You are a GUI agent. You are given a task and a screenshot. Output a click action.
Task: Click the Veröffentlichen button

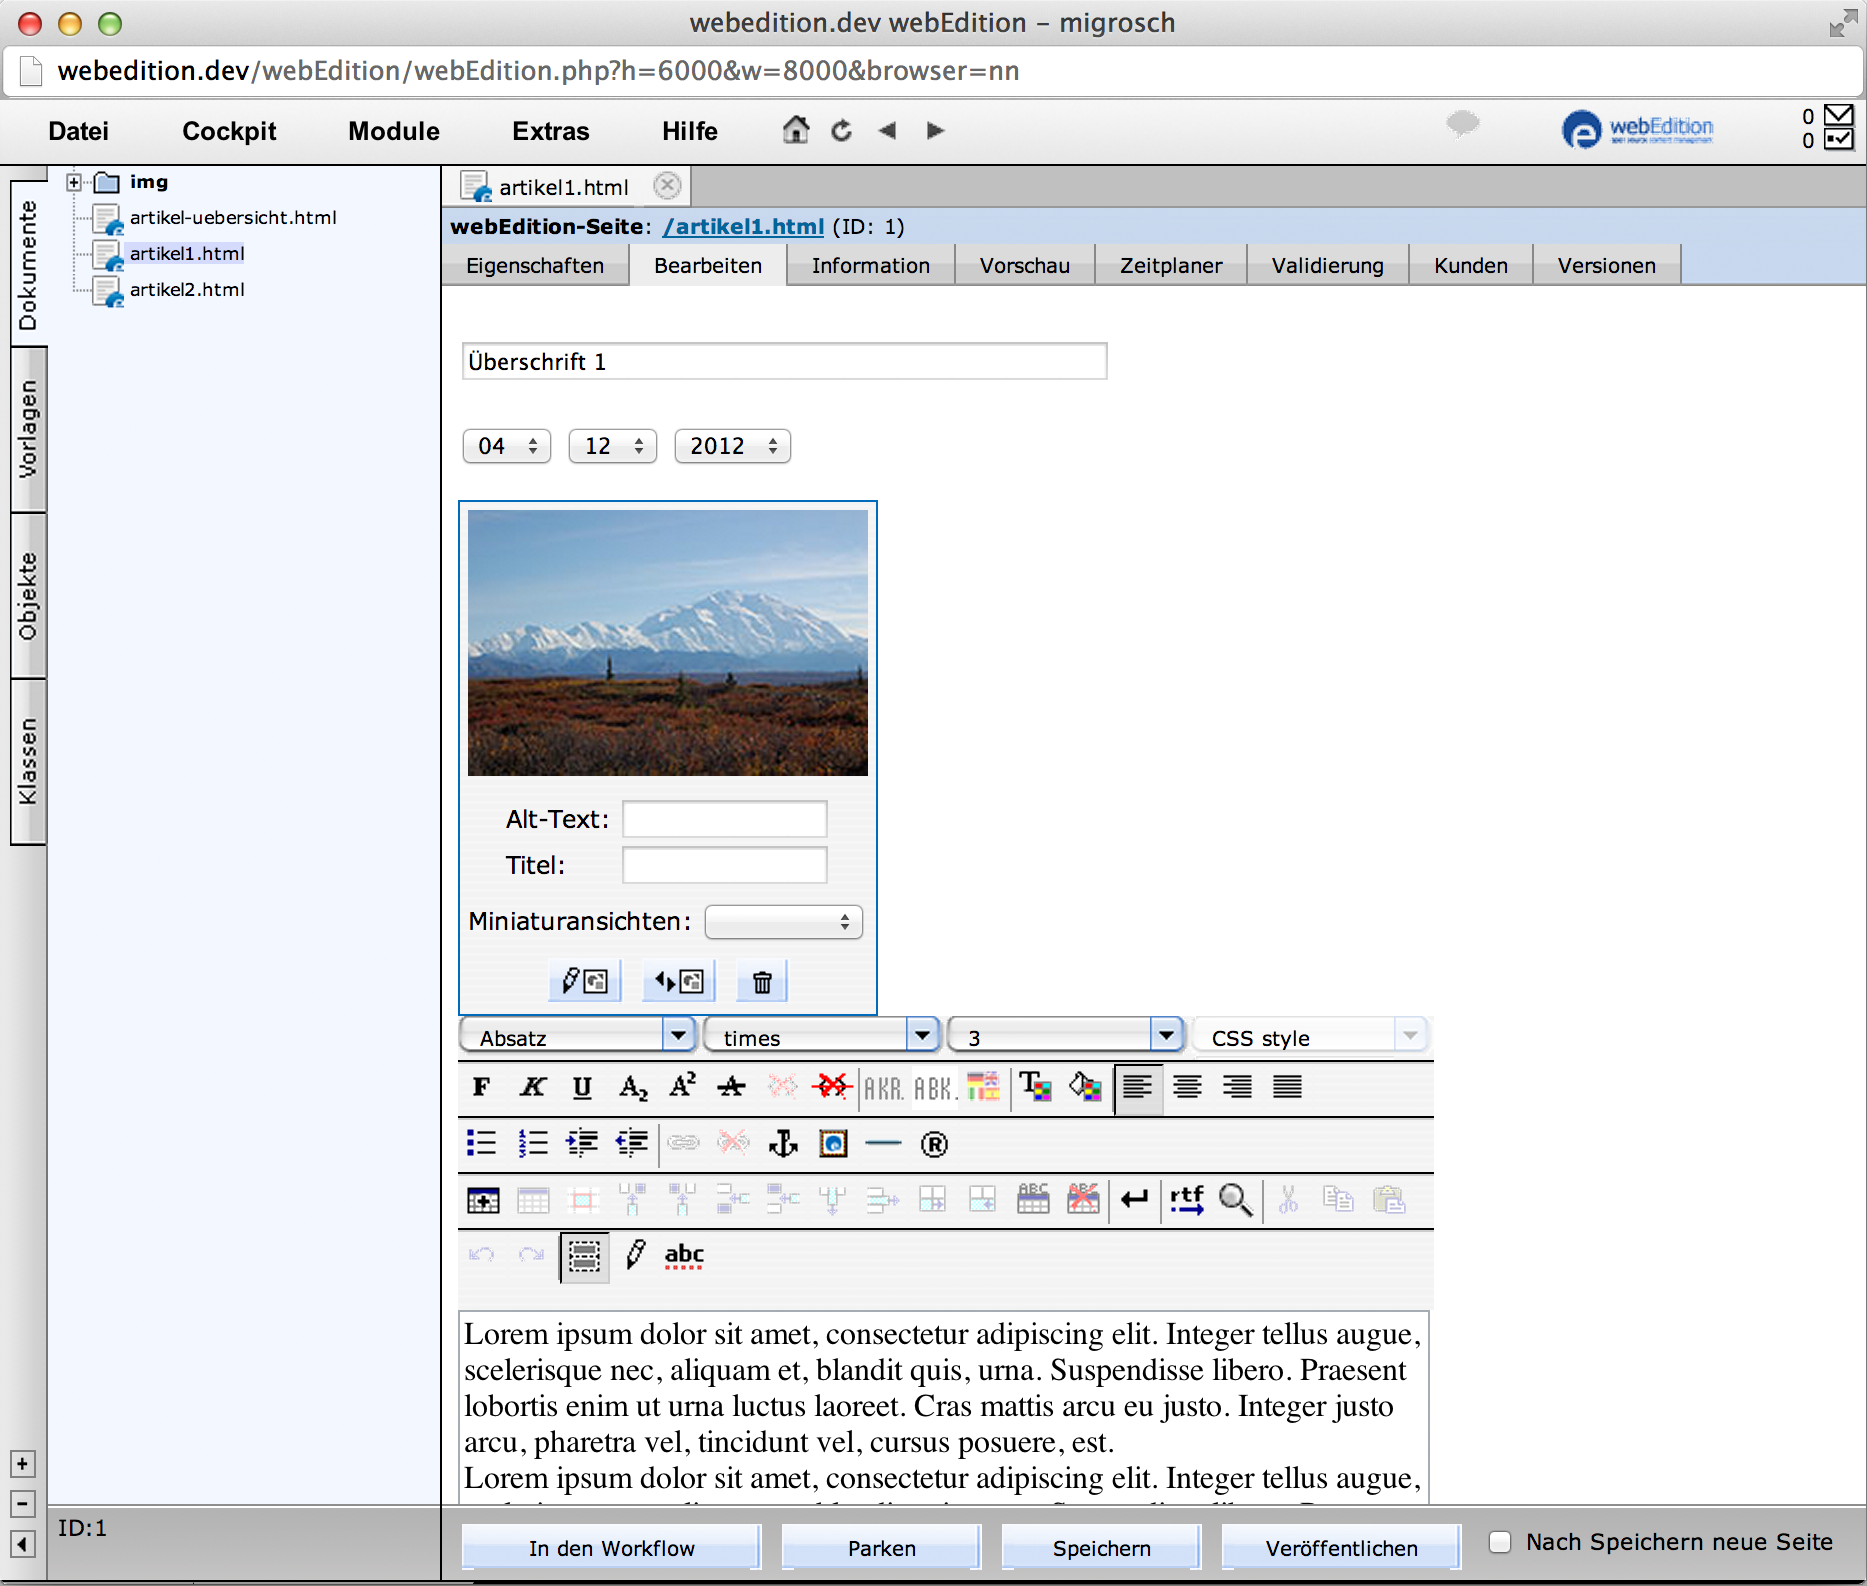pos(1341,1548)
